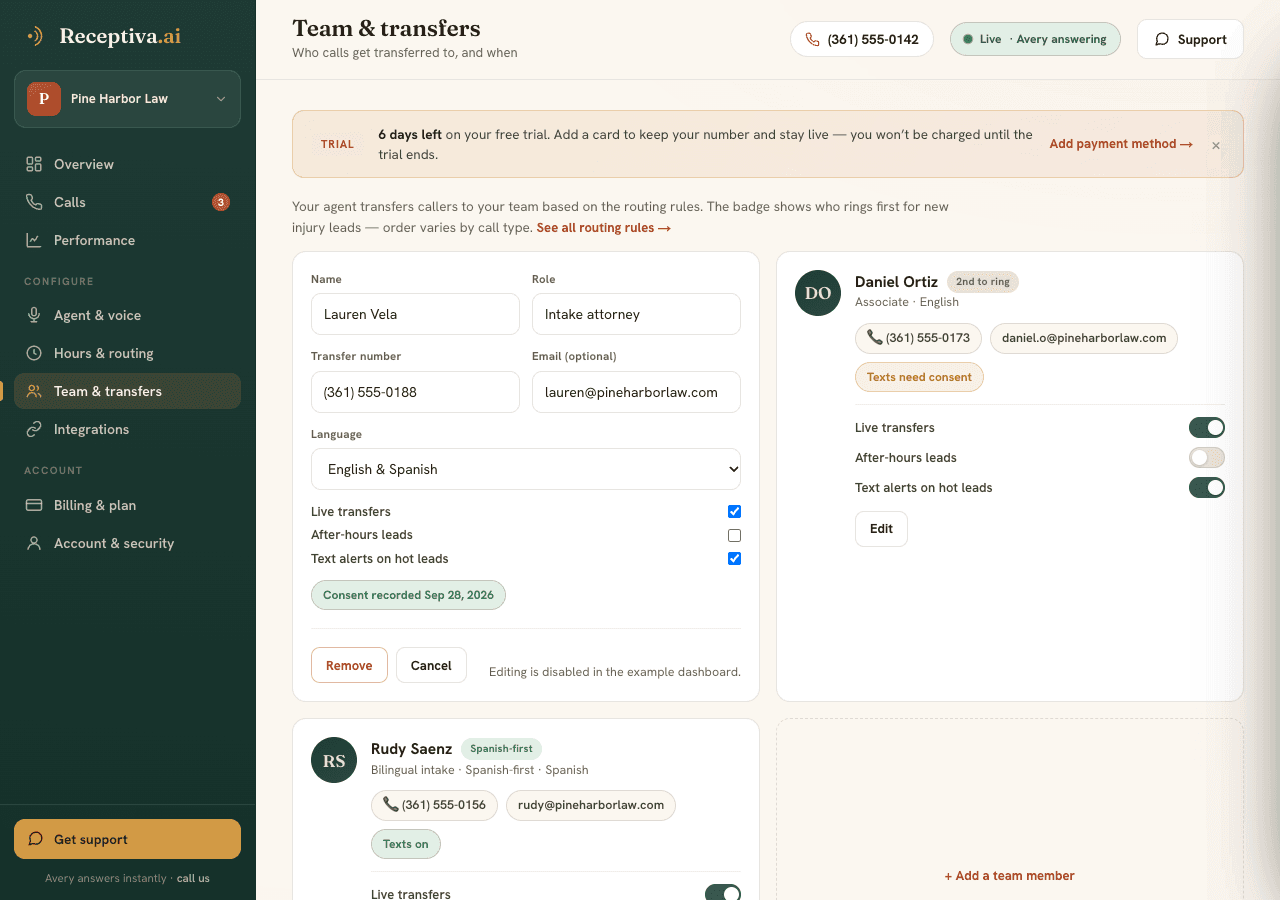This screenshot has height=900, width=1280.
Task: Click Add payment method link
Action: pyautogui.click(x=1121, y=144)
